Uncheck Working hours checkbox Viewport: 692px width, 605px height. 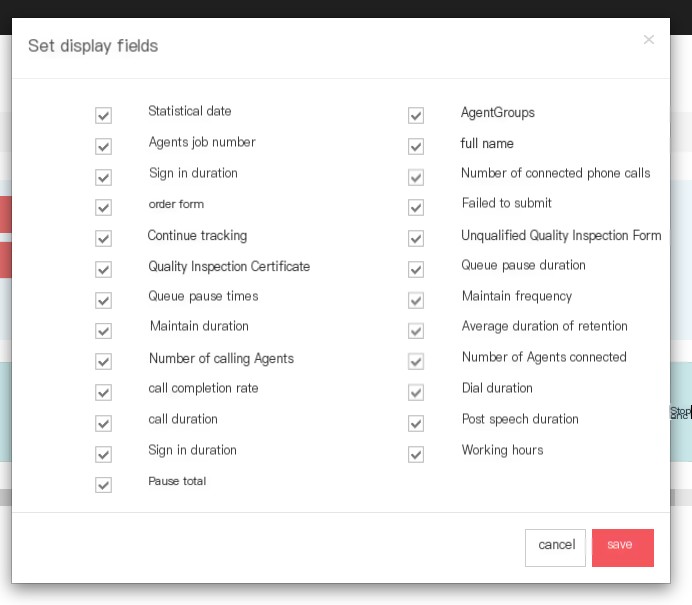416,455
